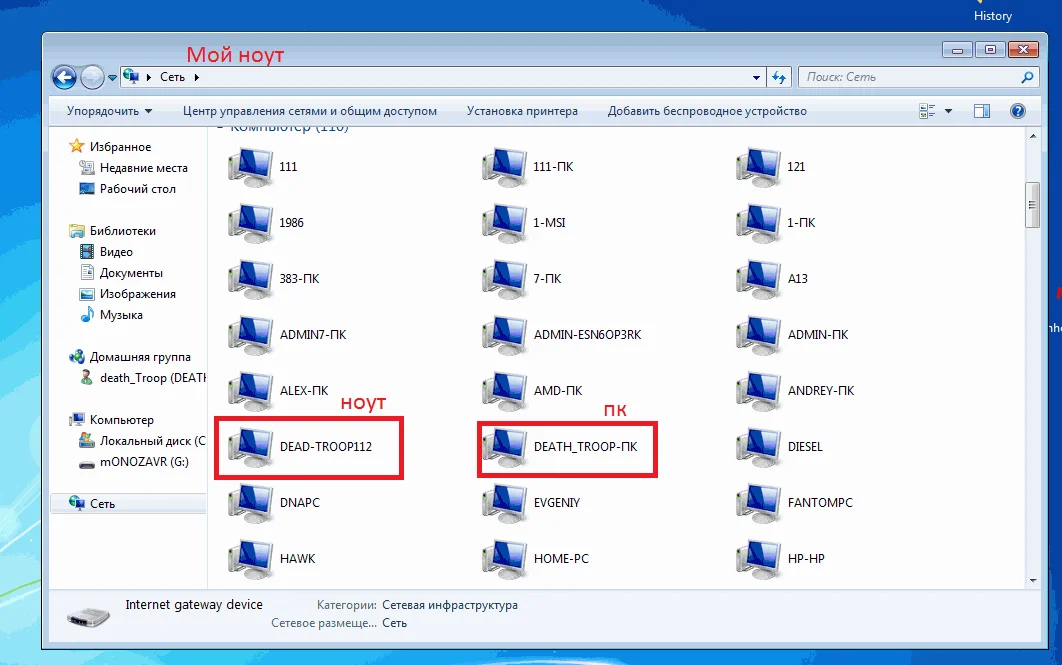Click the 'HAWK' computer name

click(298, 559)
